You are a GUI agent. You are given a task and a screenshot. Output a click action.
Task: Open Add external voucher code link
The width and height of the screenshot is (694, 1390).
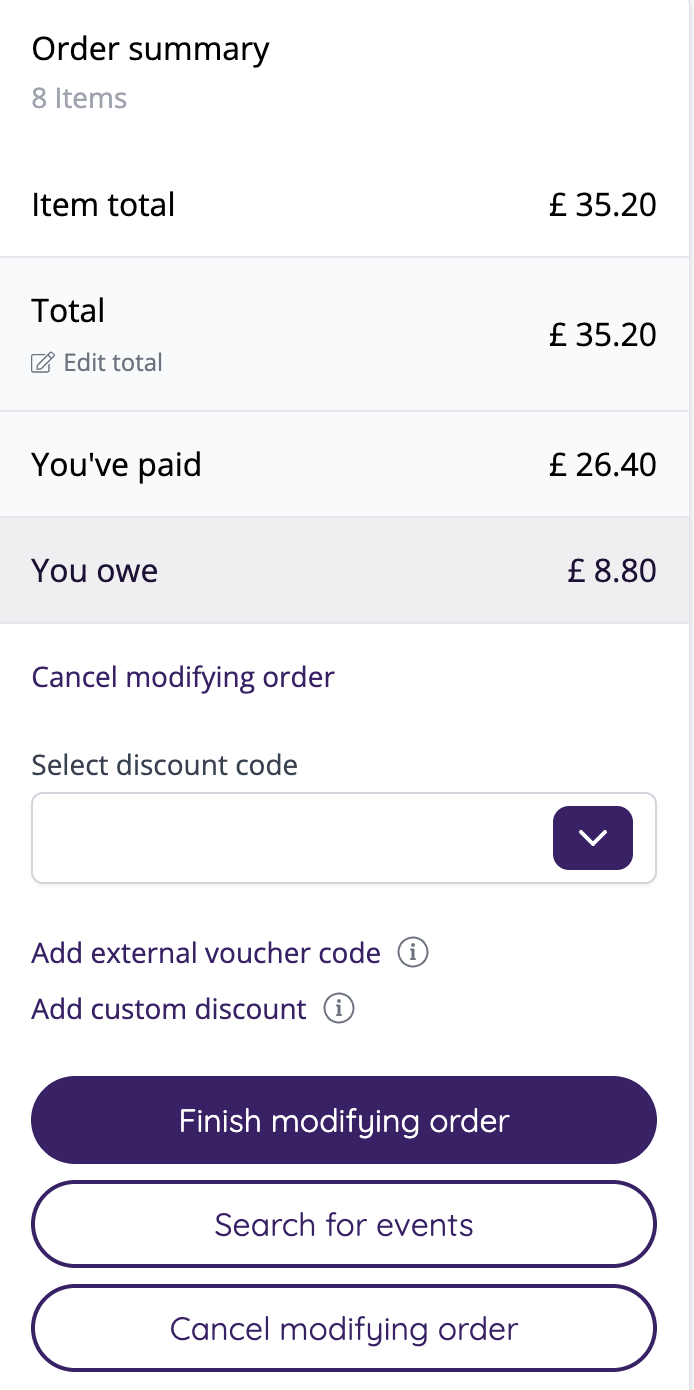pos(206,953)
